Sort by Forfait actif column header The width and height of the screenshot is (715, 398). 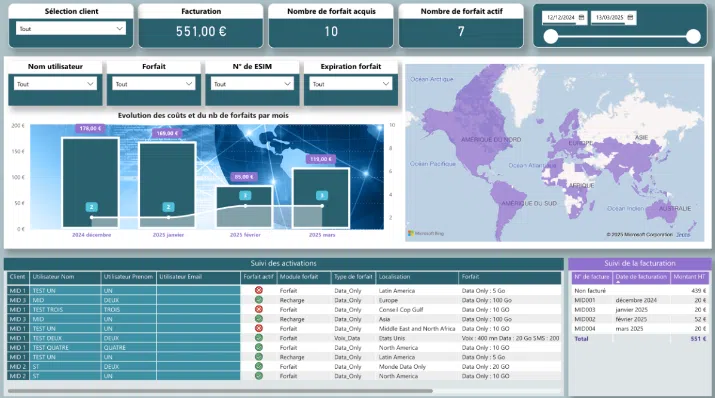tap(258, 277)
